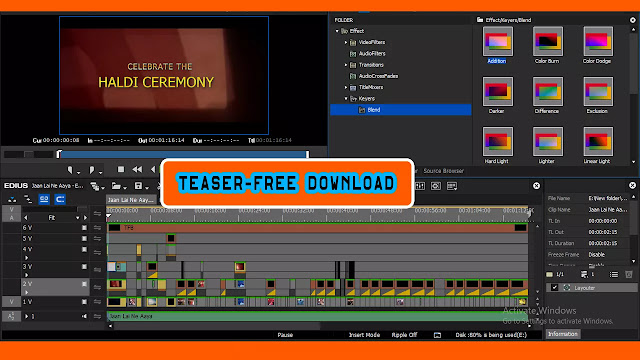The width and height of the screenshot is (640, 360).
Task: Select the Exclusion blend effect
Action: coord(598,95)
